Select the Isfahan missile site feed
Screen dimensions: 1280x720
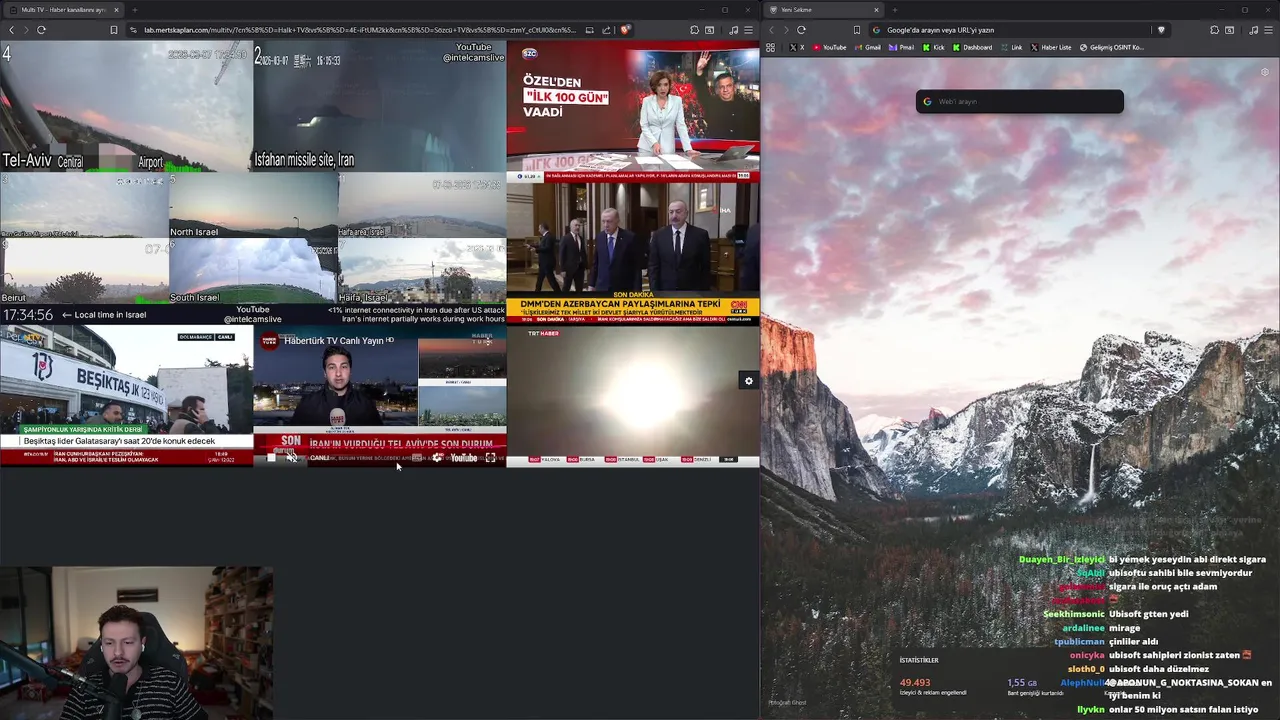click(x=379, y=106)
